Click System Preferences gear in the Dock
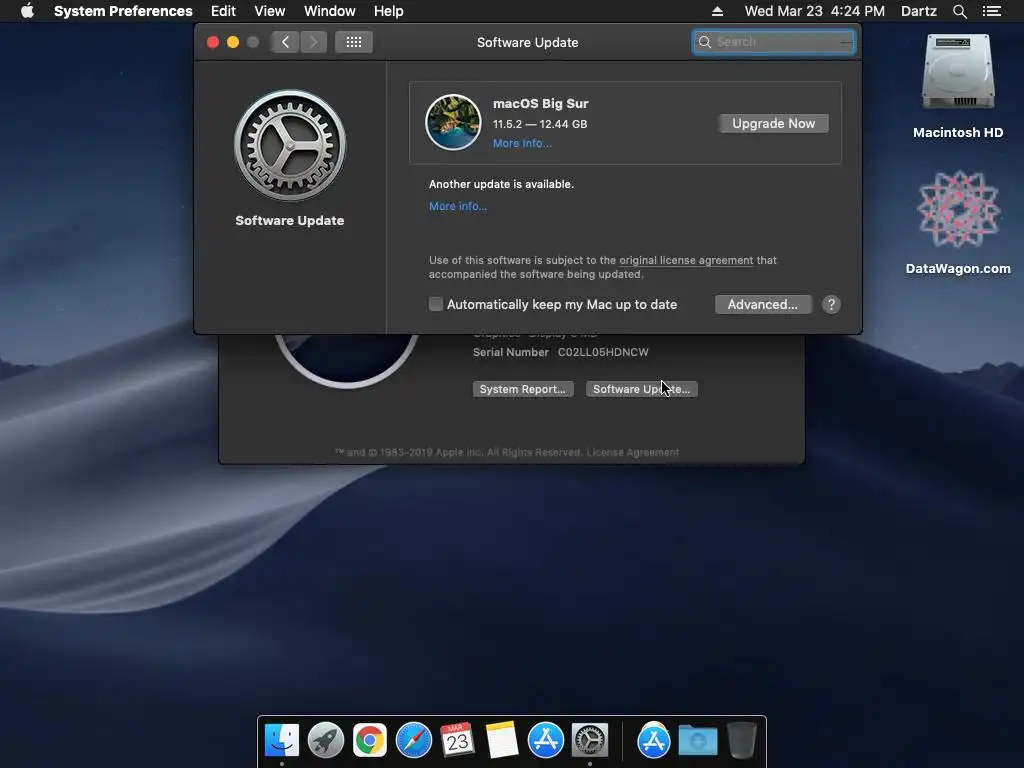 (x=590, y=741)
